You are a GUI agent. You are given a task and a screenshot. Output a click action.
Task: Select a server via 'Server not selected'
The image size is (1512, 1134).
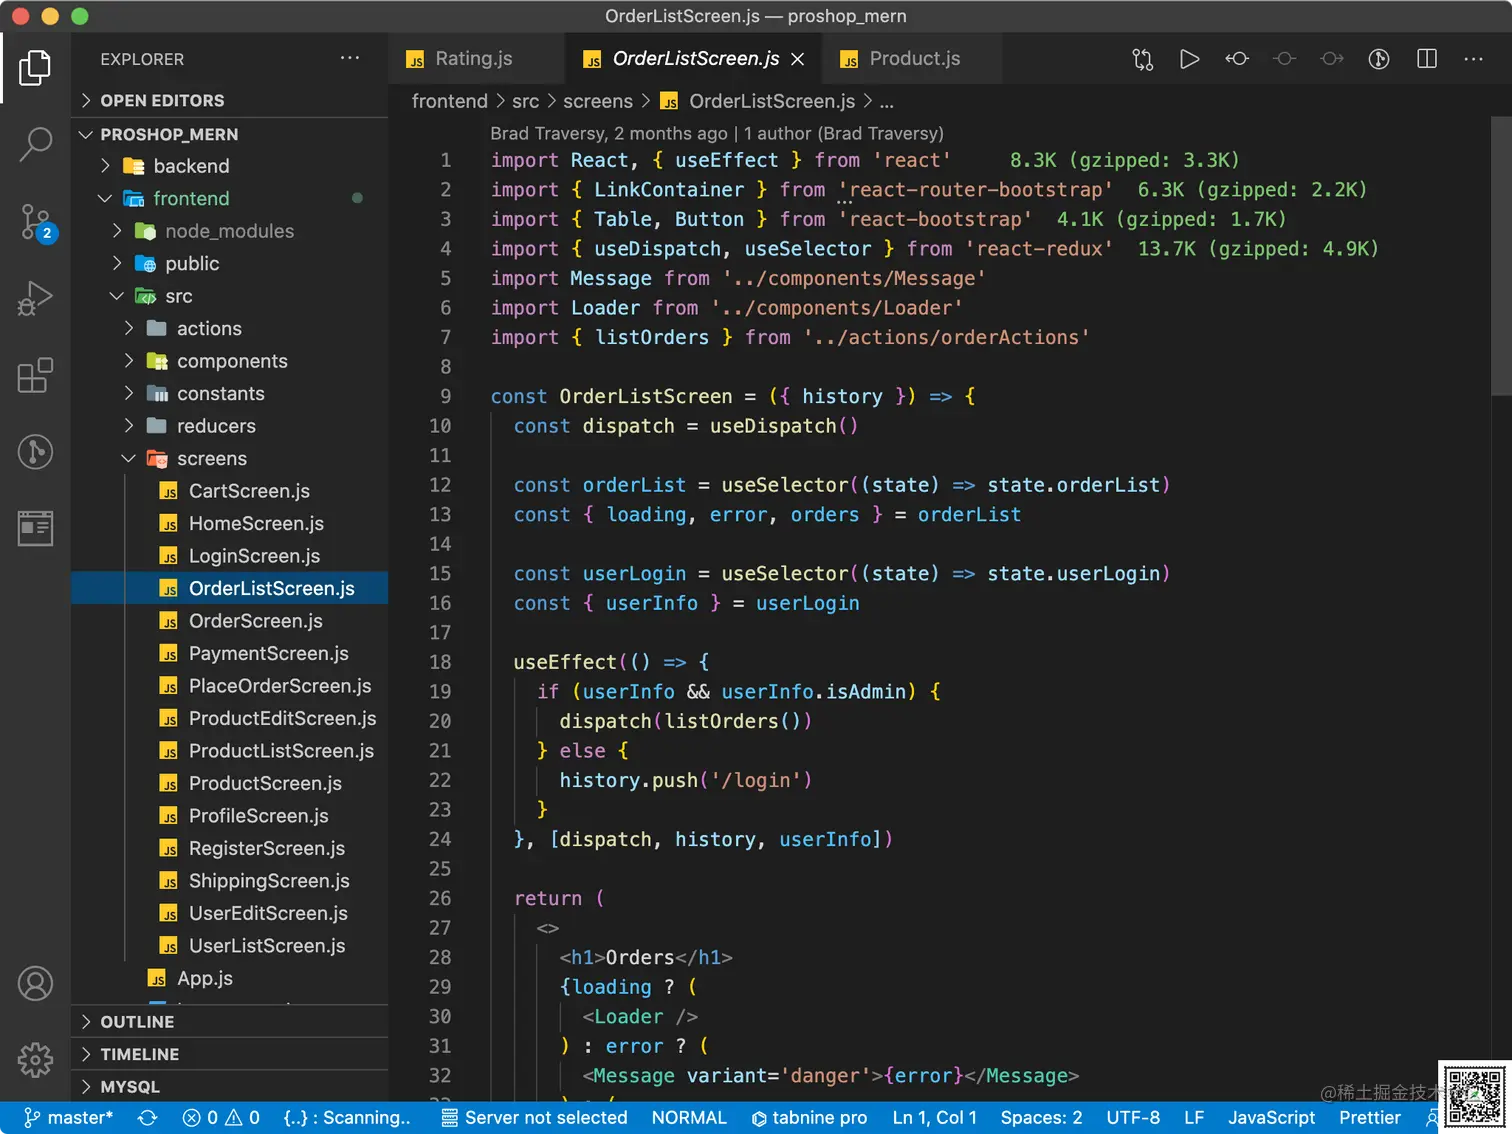534,1118
